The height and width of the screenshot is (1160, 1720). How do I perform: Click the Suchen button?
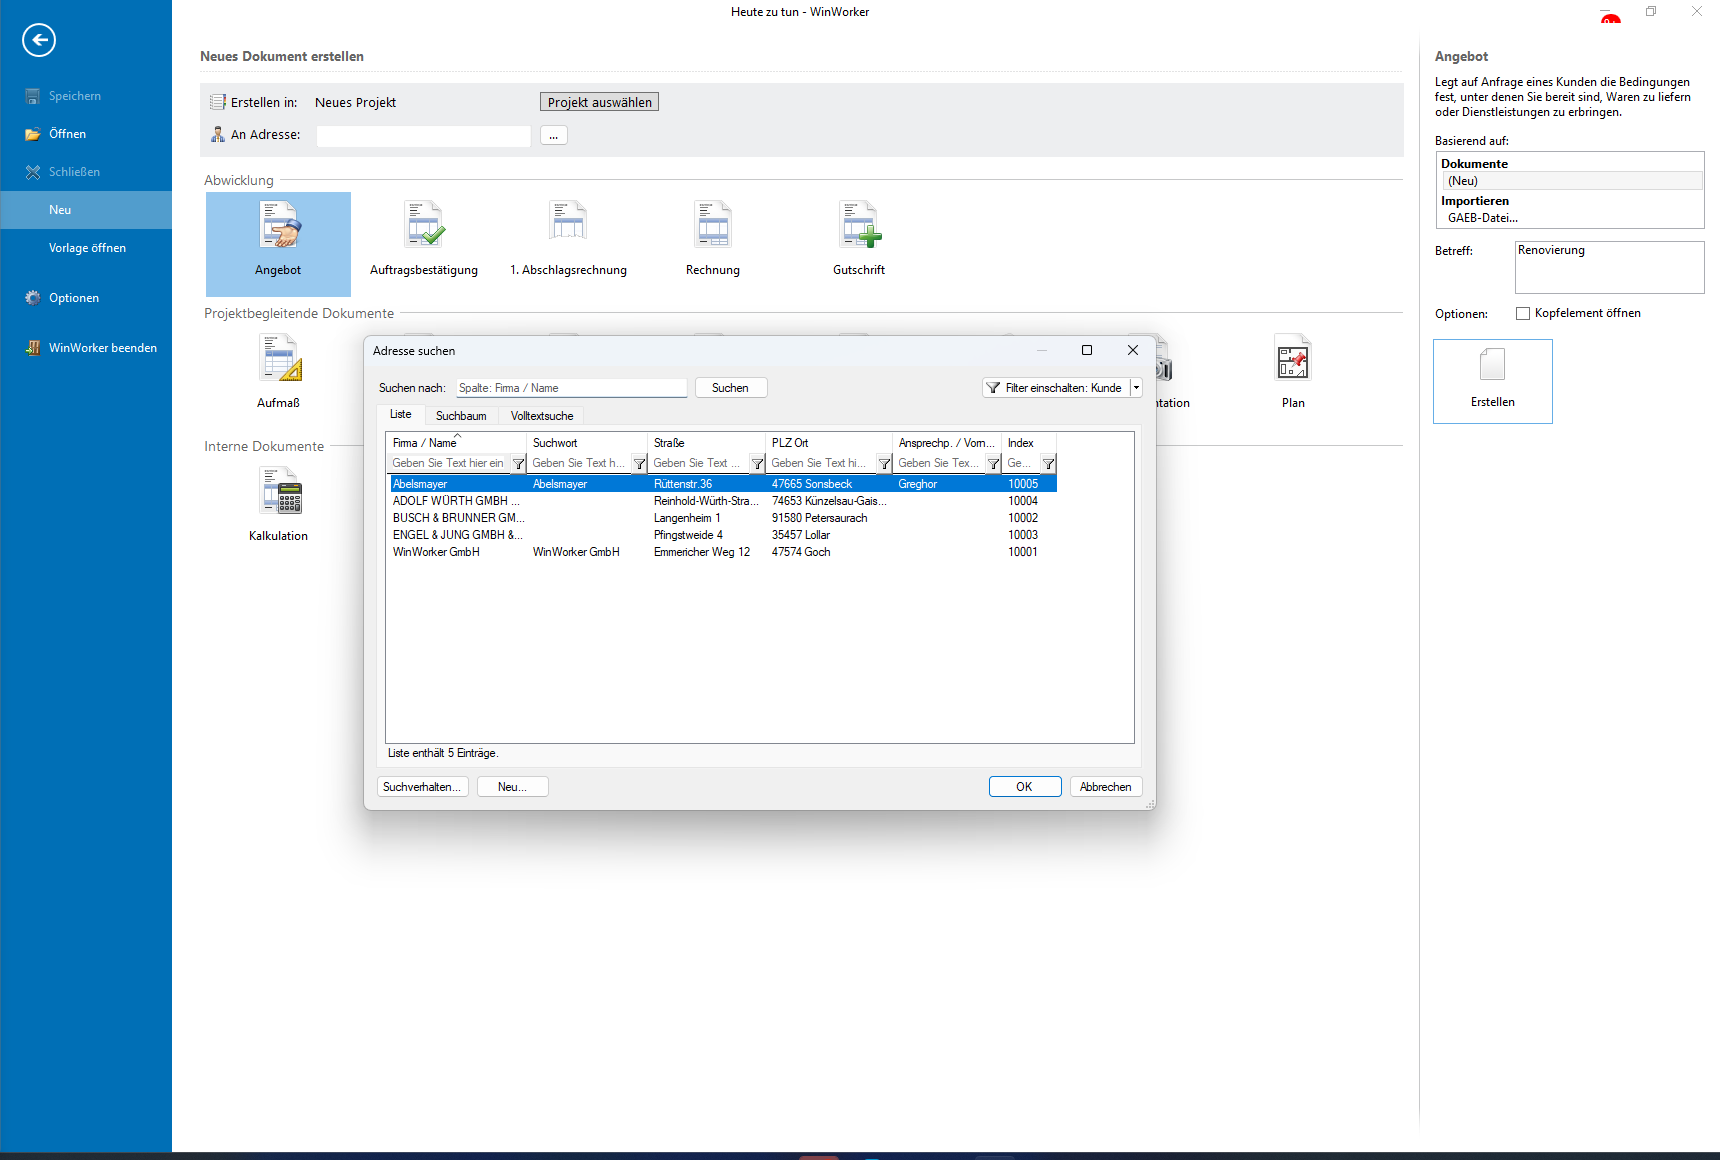coord(730,388)
